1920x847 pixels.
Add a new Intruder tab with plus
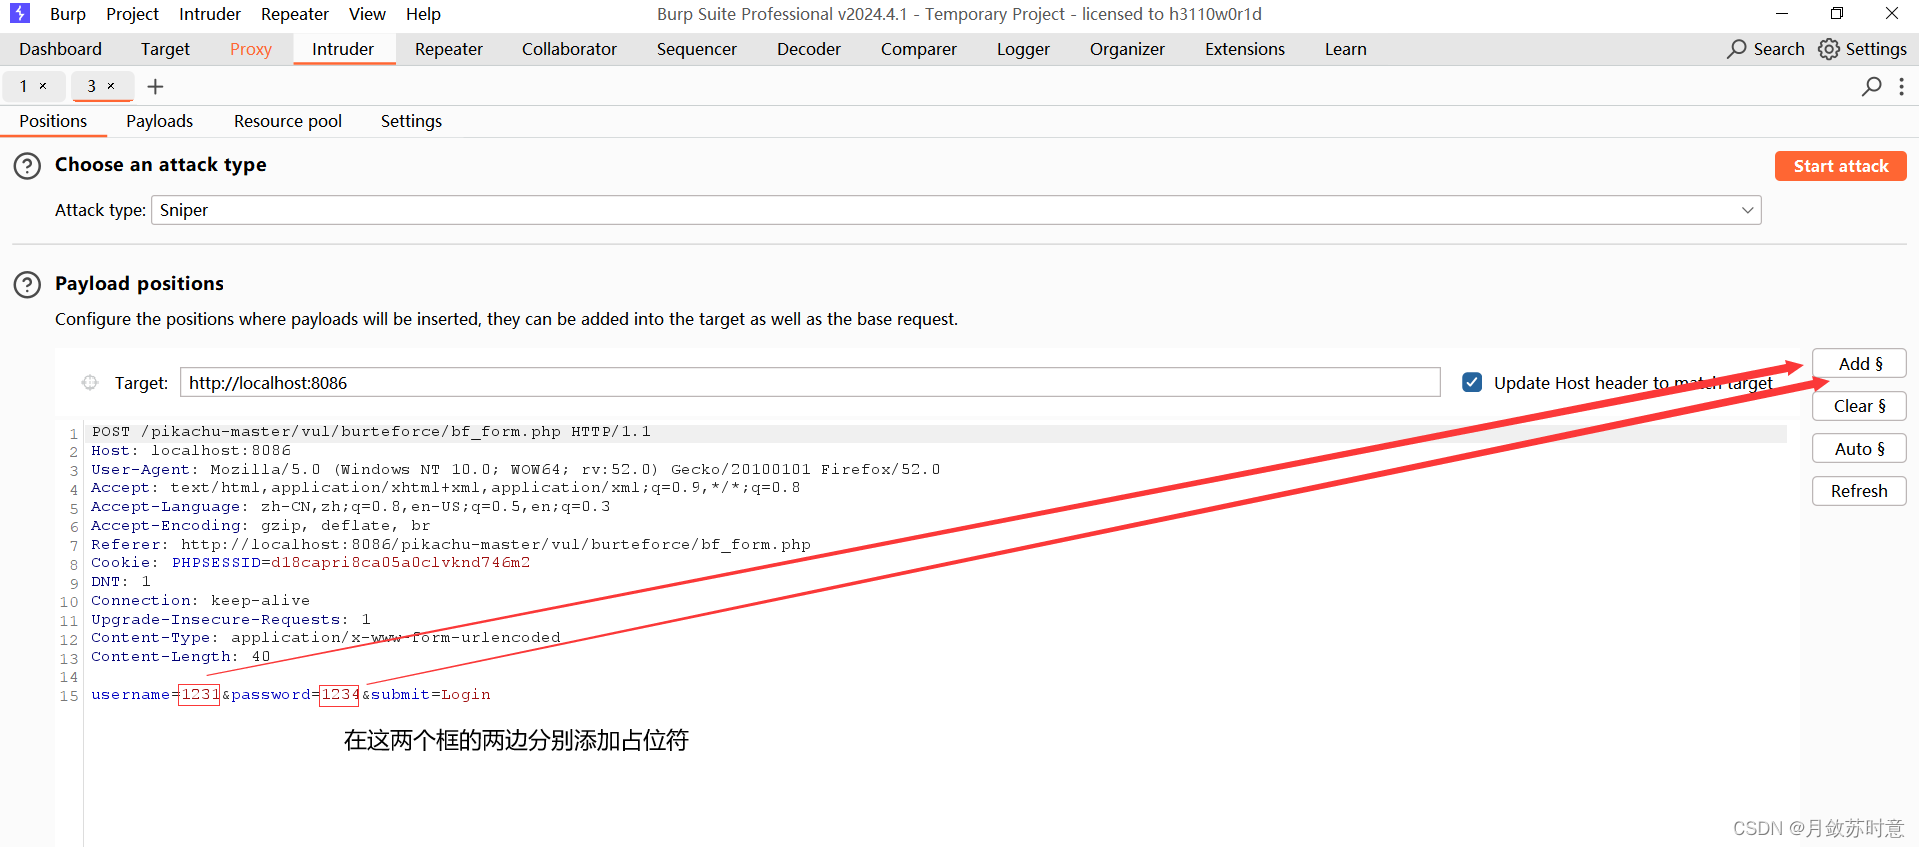[x=155, y=87]
